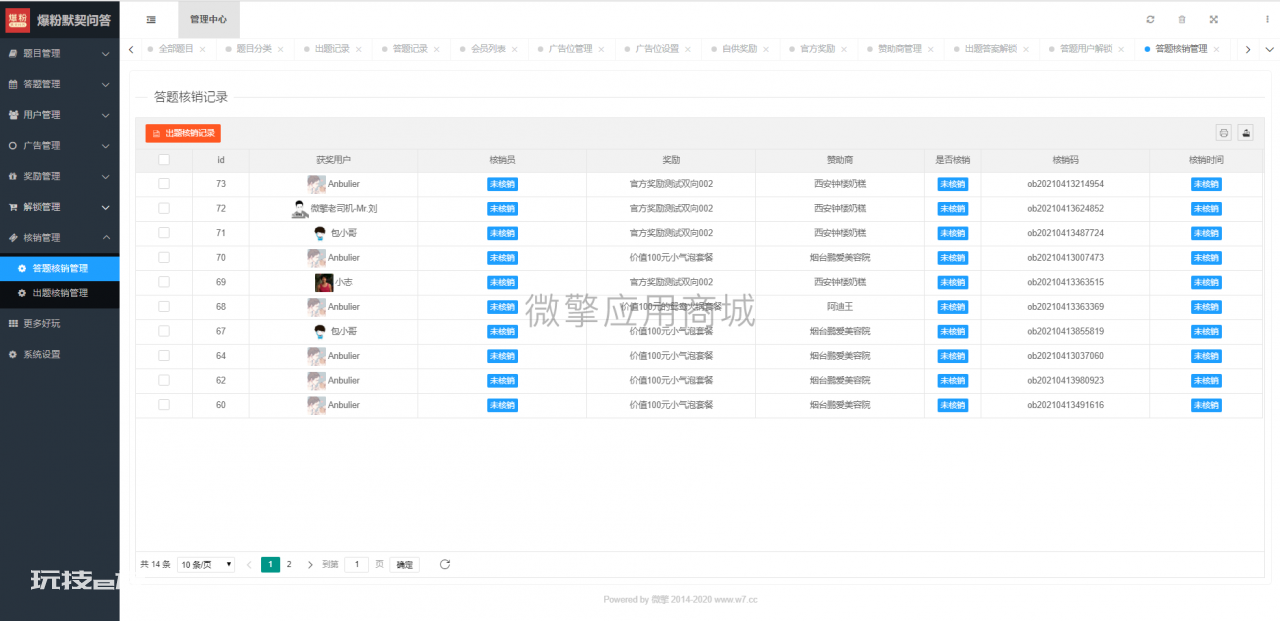Screen dimensions: 1280x621
Task: Click verification code ob20210413214954
Action: 1065,184
